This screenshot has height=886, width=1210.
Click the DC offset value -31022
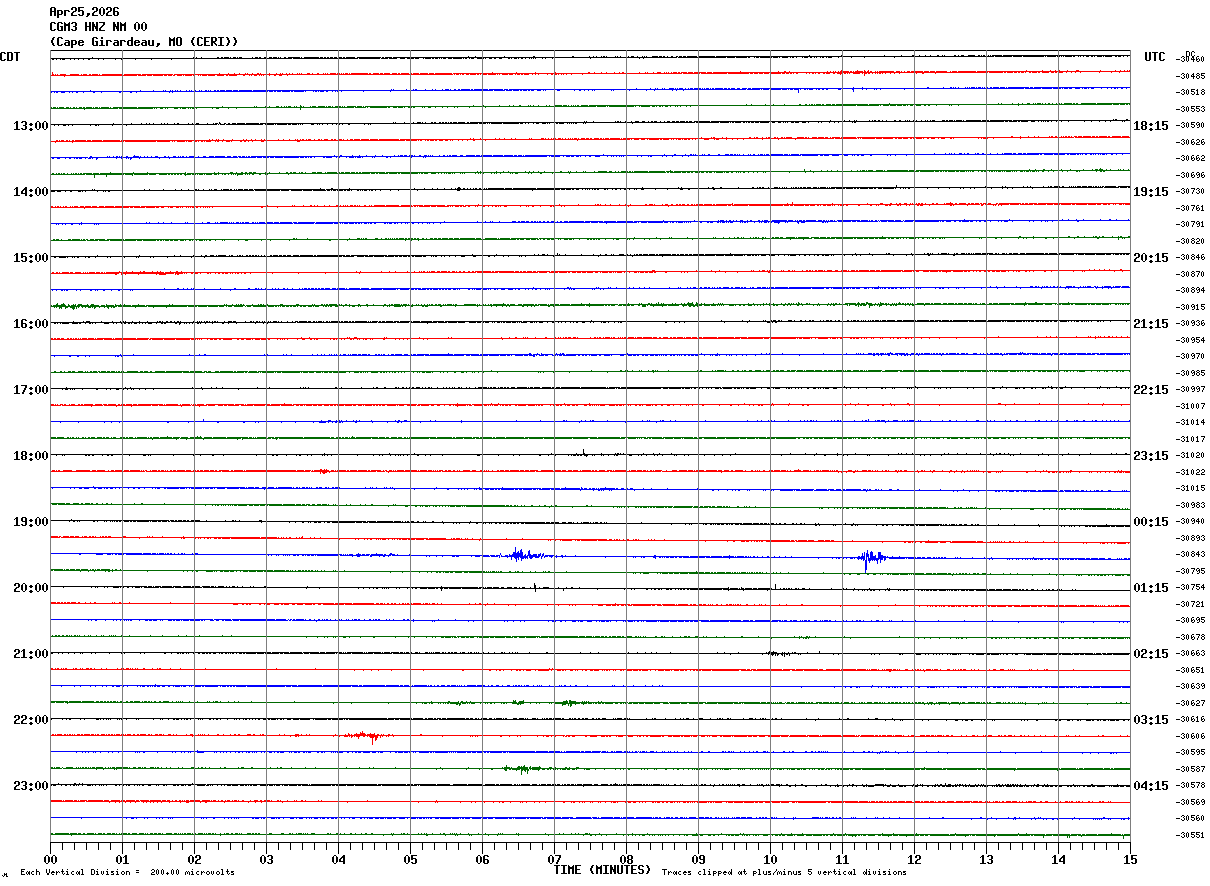click(1190, 472)
